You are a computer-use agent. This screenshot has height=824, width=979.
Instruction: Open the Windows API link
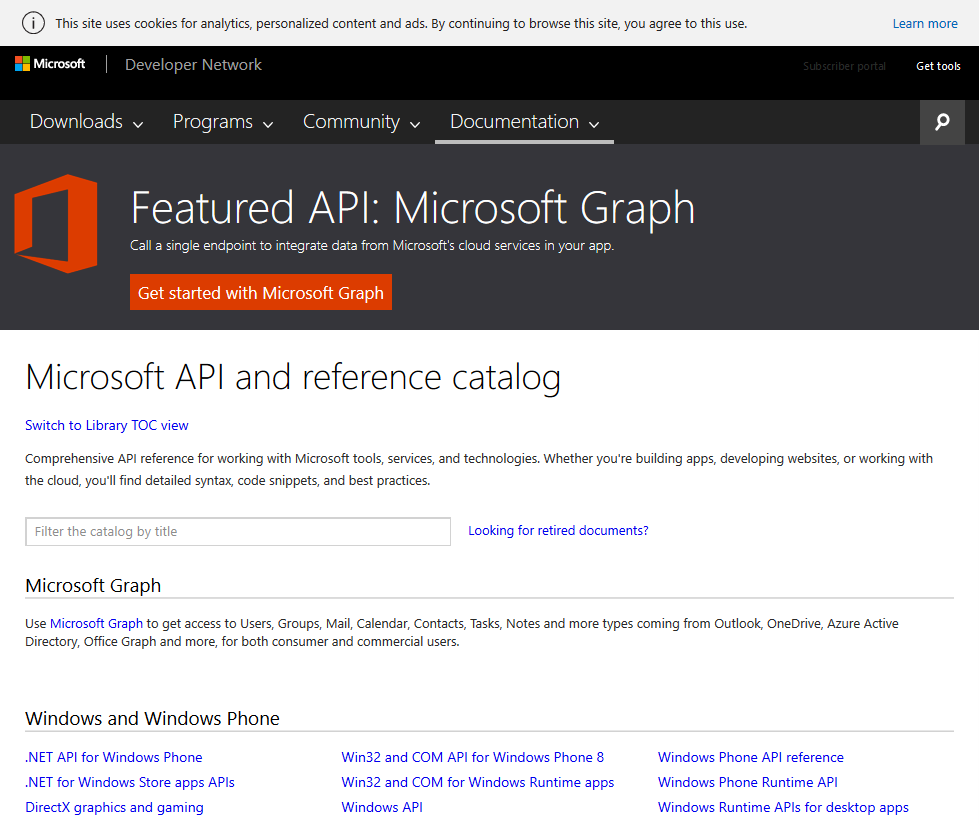(x=382, y=807)
